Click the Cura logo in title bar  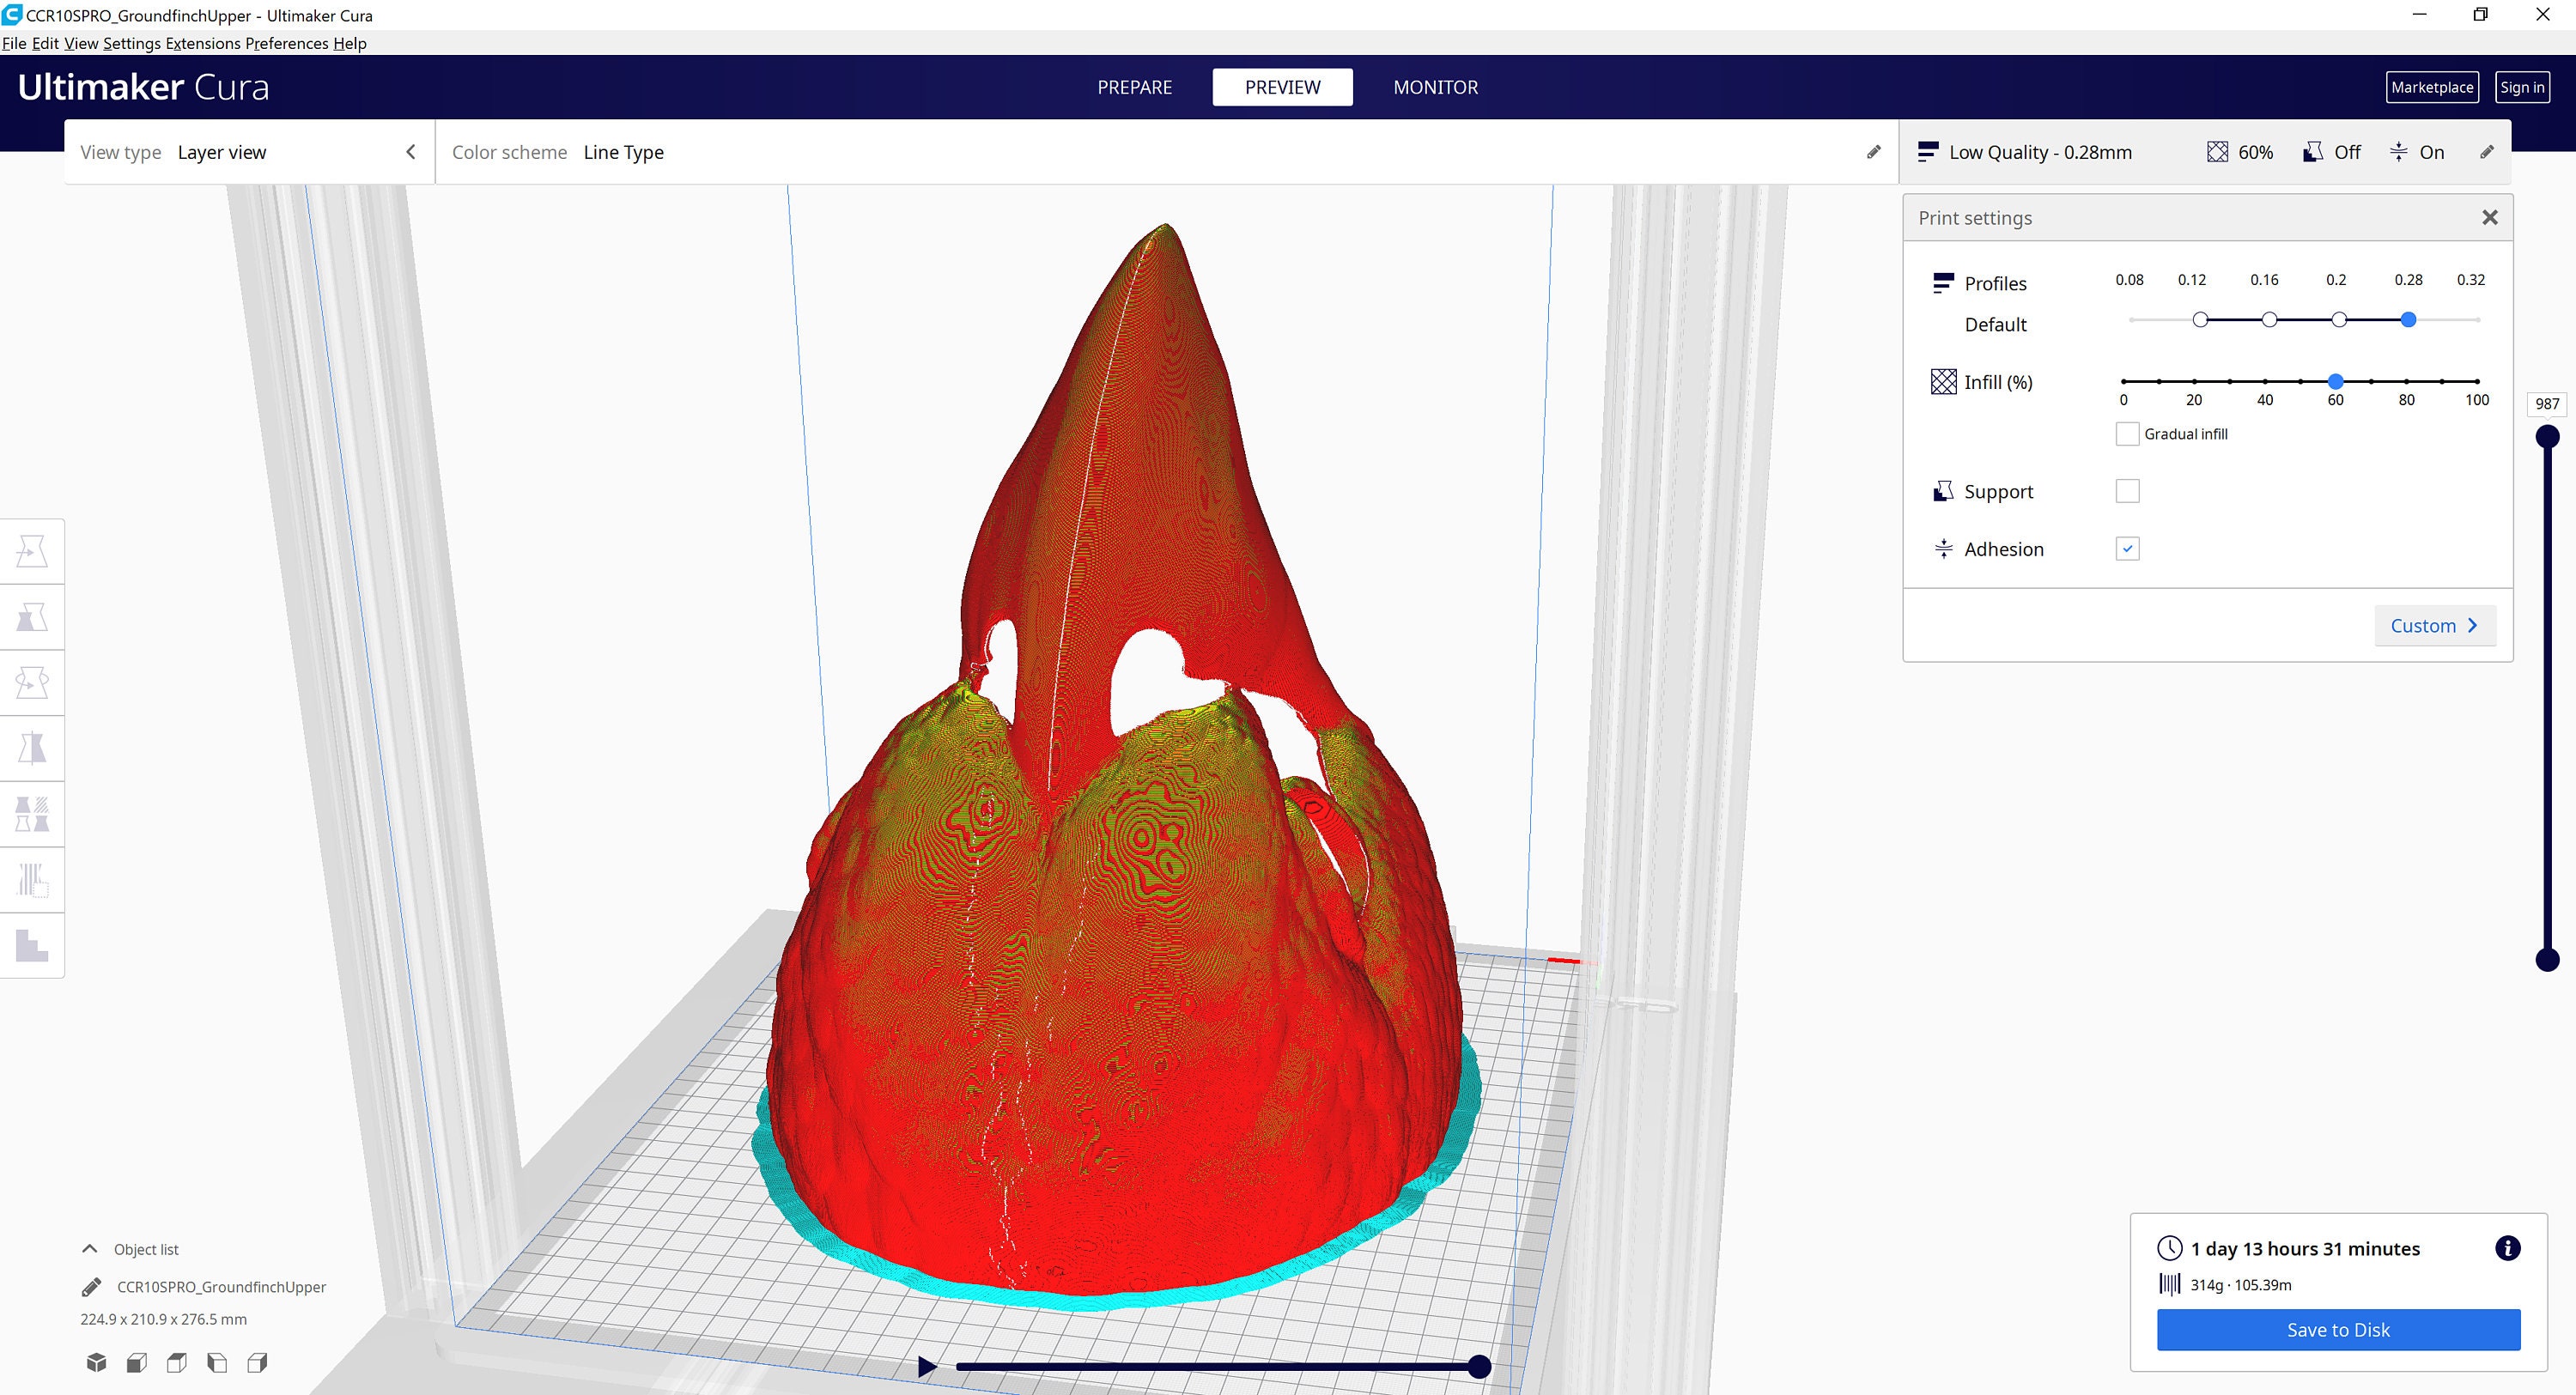pyautogui.click(x=12, y=14)
